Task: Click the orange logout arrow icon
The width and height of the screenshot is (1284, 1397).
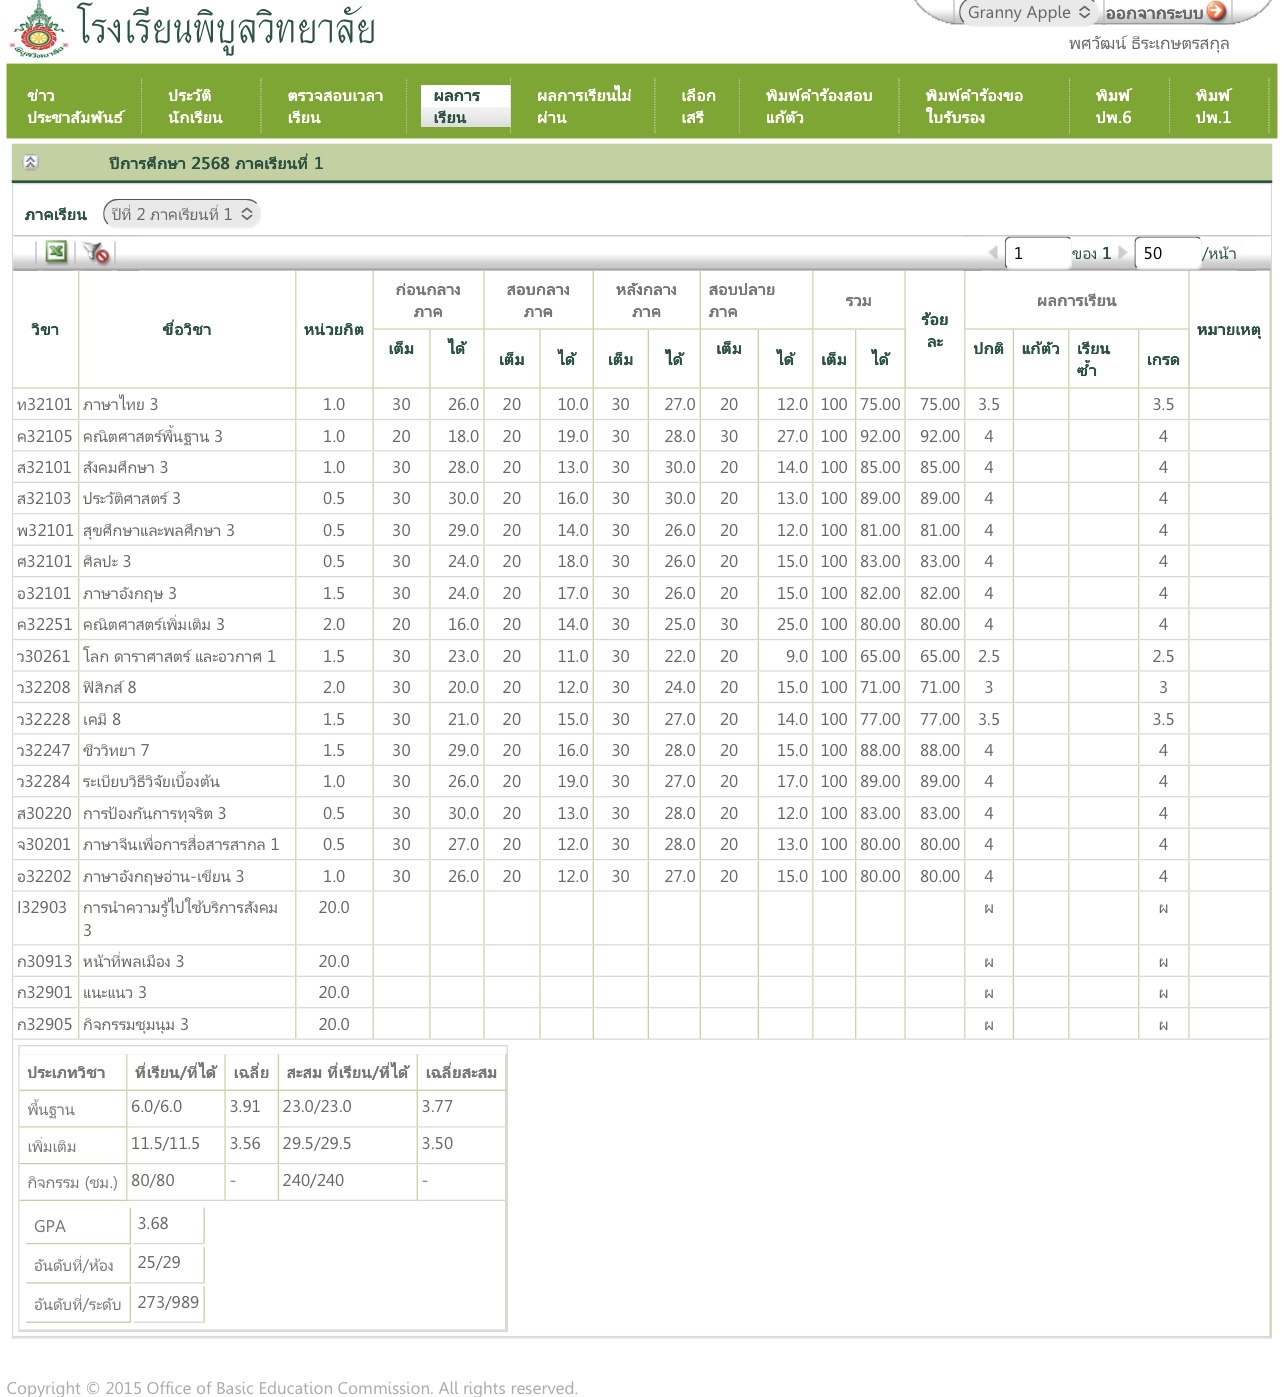Action: coord(1216,12)
